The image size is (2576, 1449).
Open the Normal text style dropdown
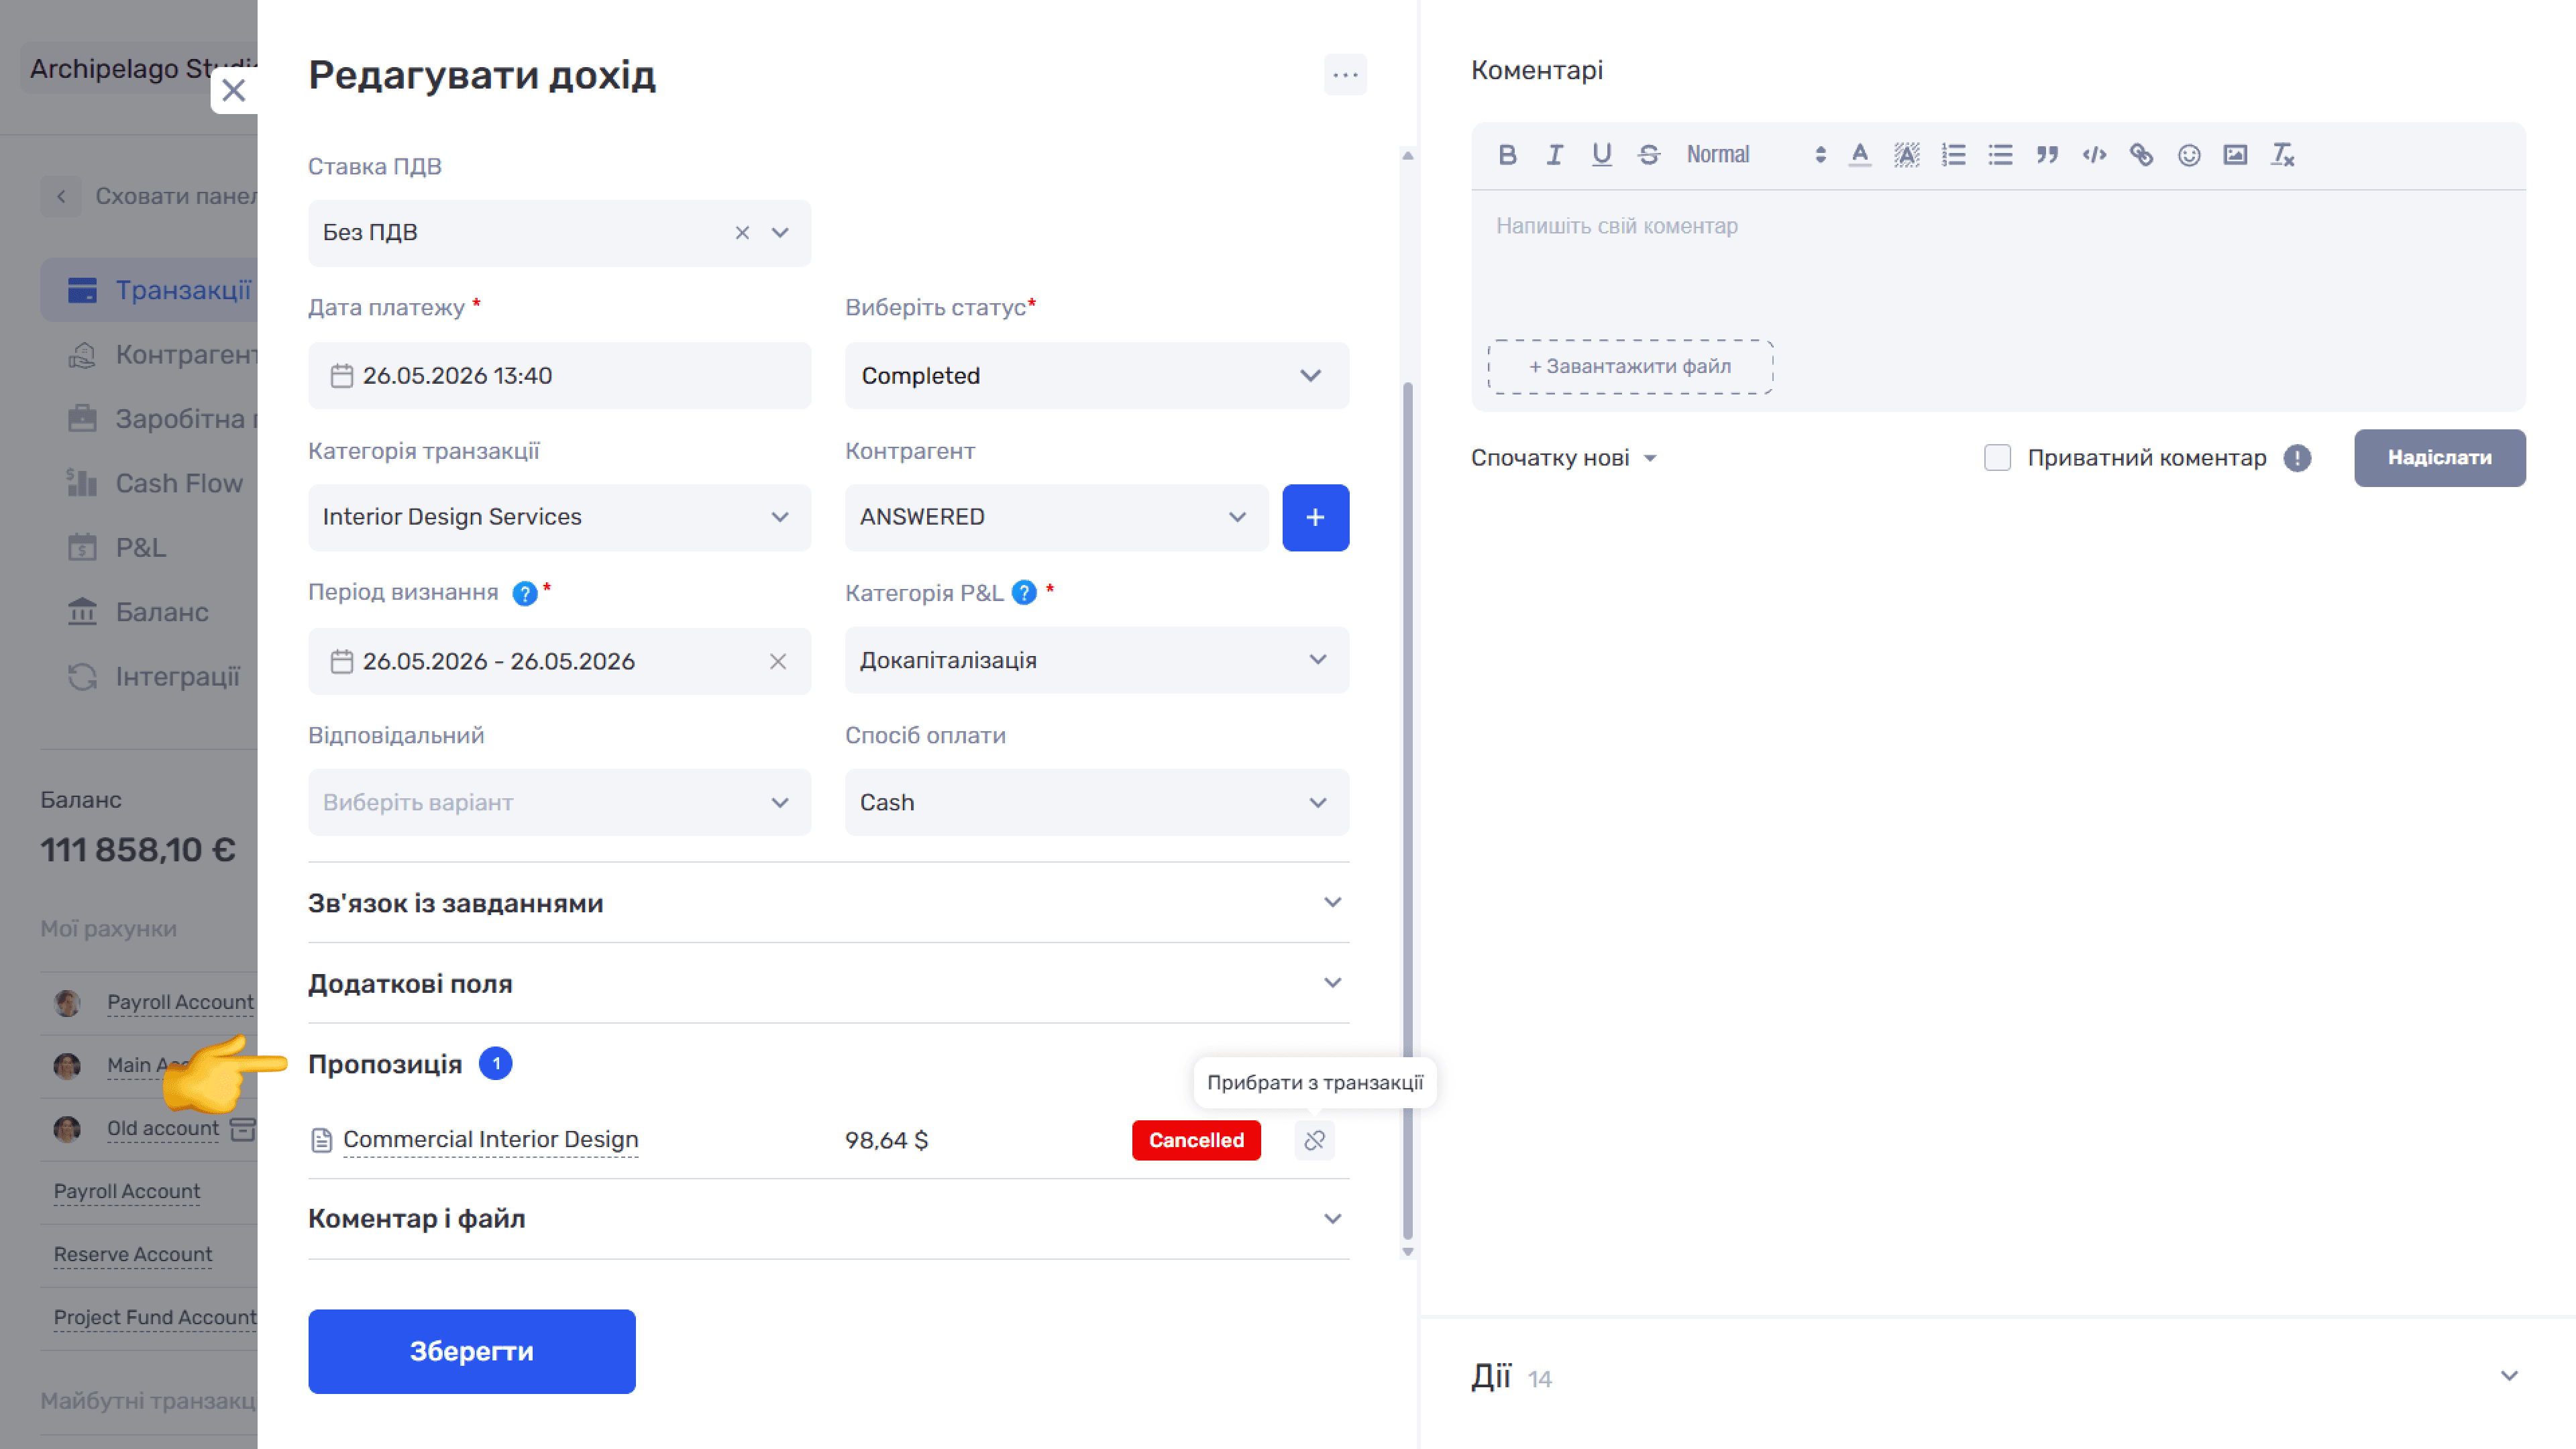tap(1756, 155)
